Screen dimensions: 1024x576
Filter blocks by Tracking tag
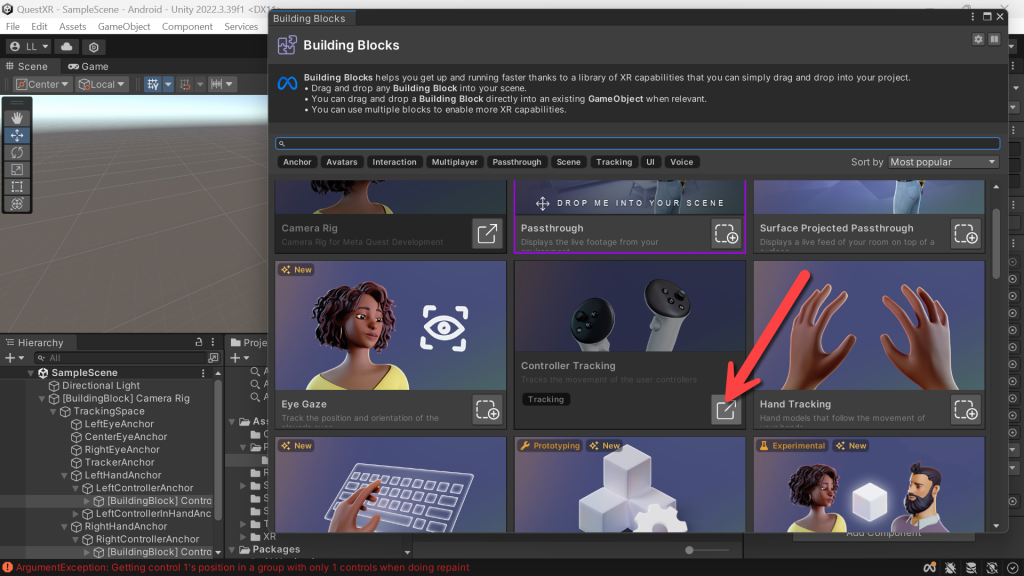(614, 162)
